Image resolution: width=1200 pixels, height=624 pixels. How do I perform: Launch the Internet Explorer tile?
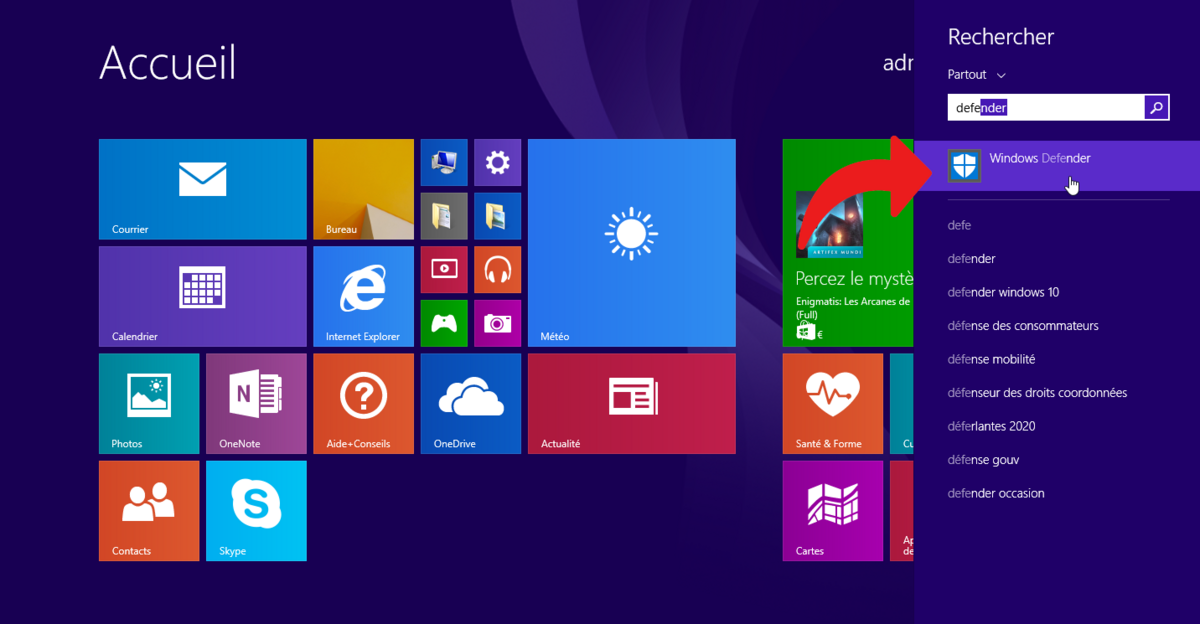pyautogui.click(x=363, y=296)
